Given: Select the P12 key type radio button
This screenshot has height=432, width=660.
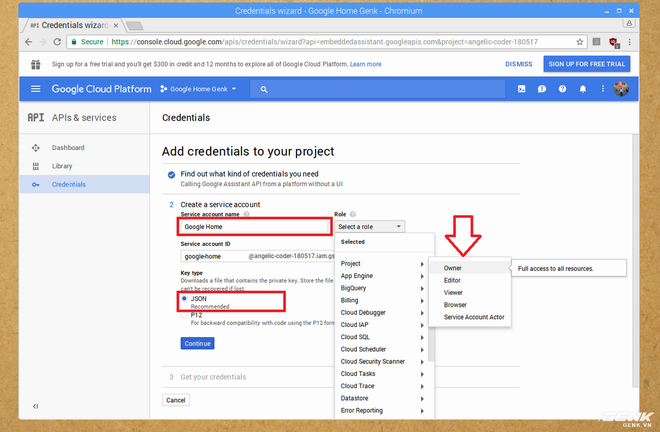Looking at the screenshot, I should click(x=184, y=315).
